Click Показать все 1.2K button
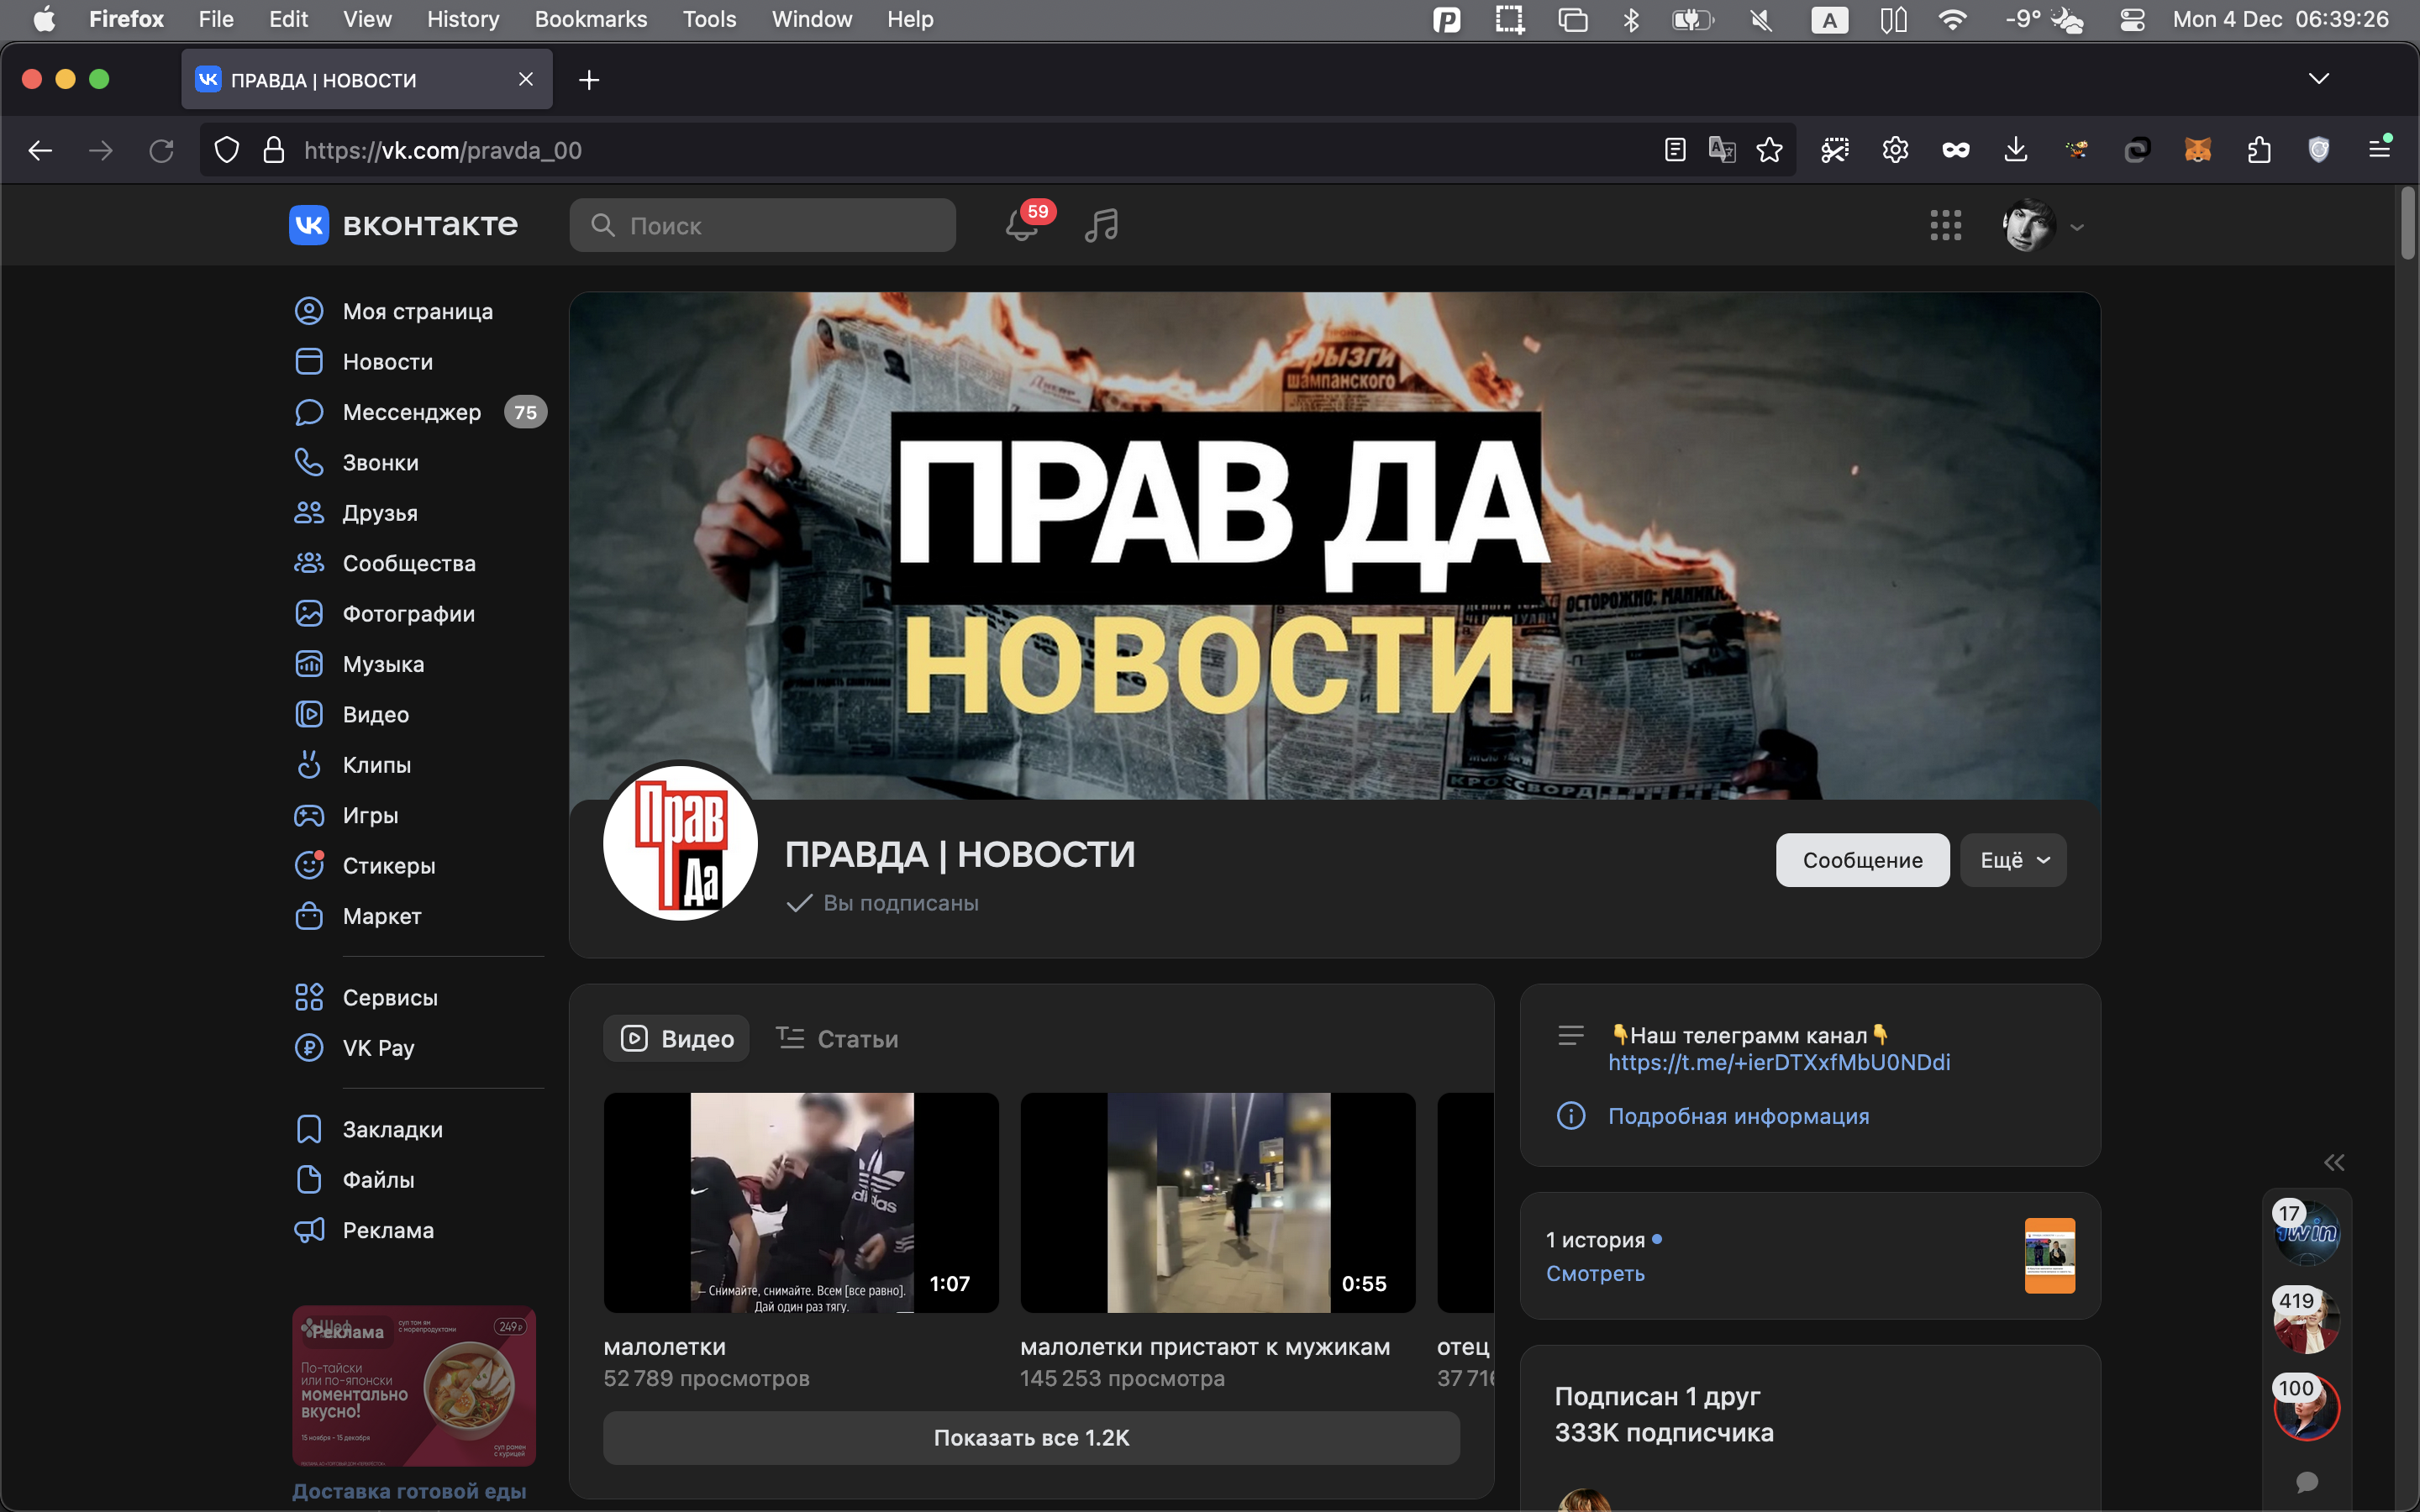Viewport: 2420px width, 1512px height. 1031,1438
